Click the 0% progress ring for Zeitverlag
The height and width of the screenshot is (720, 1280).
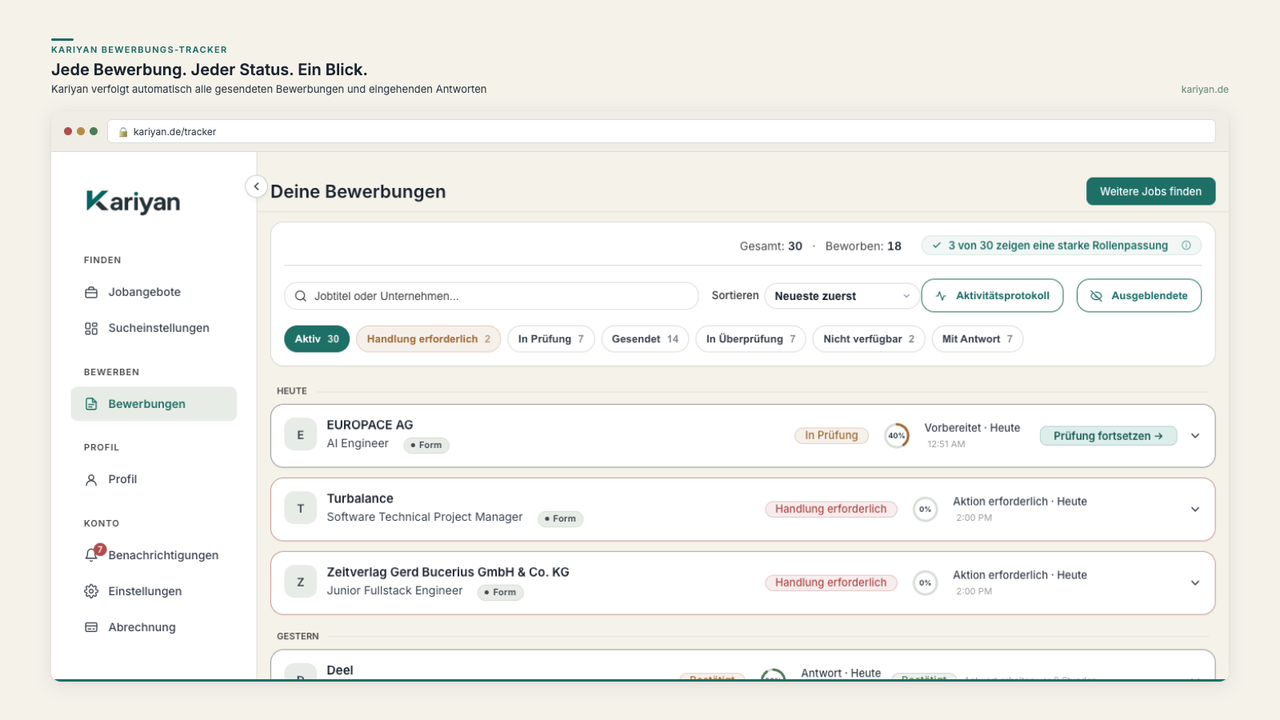coord(925,583)
